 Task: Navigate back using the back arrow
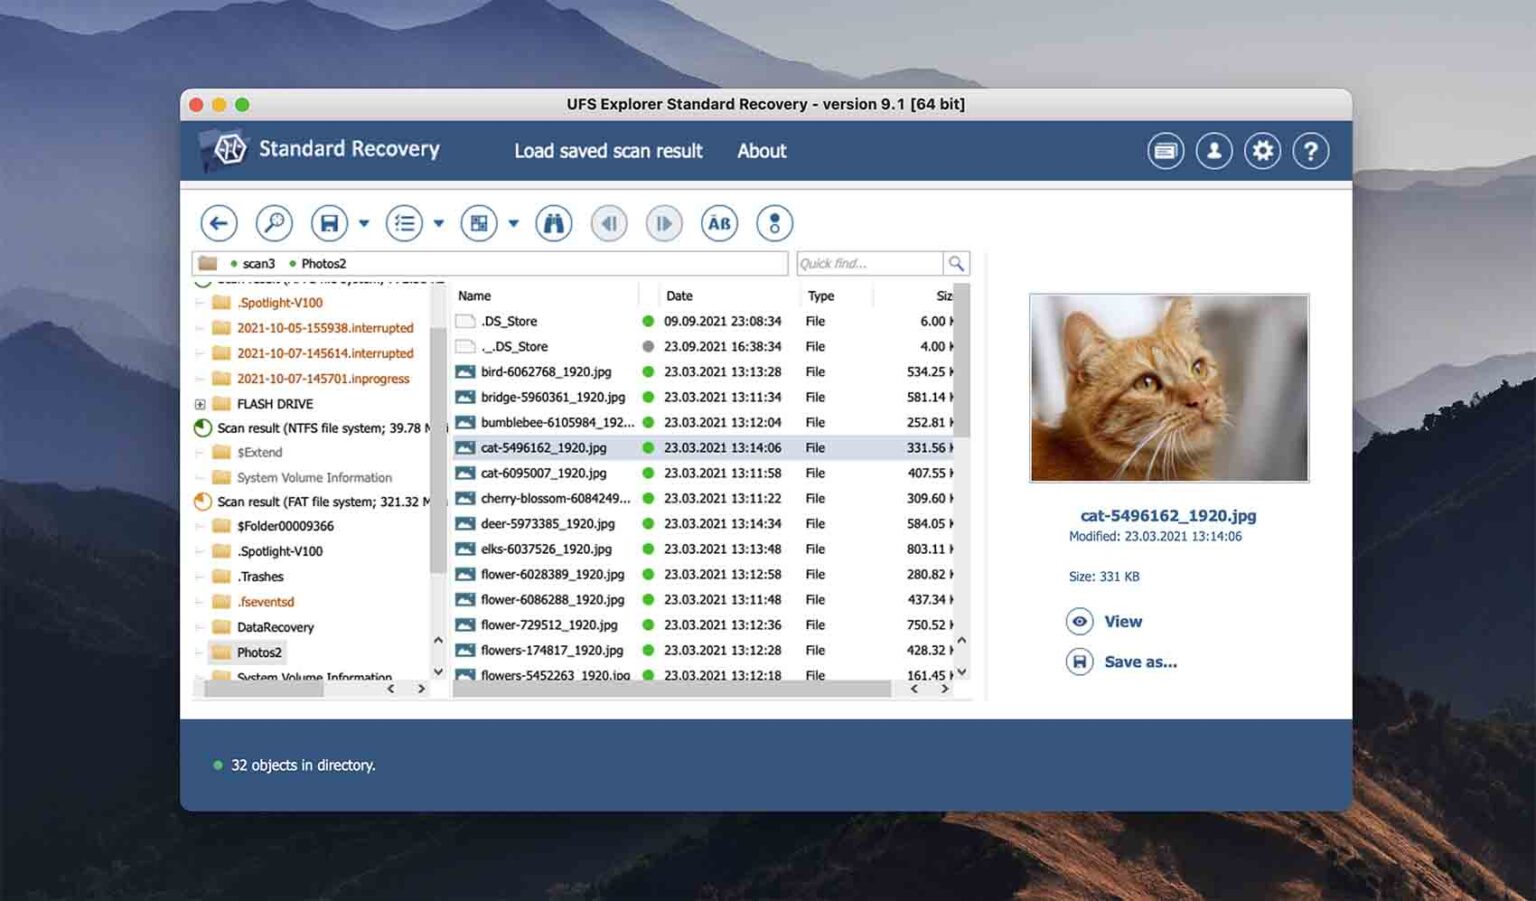tap(218, 222)
